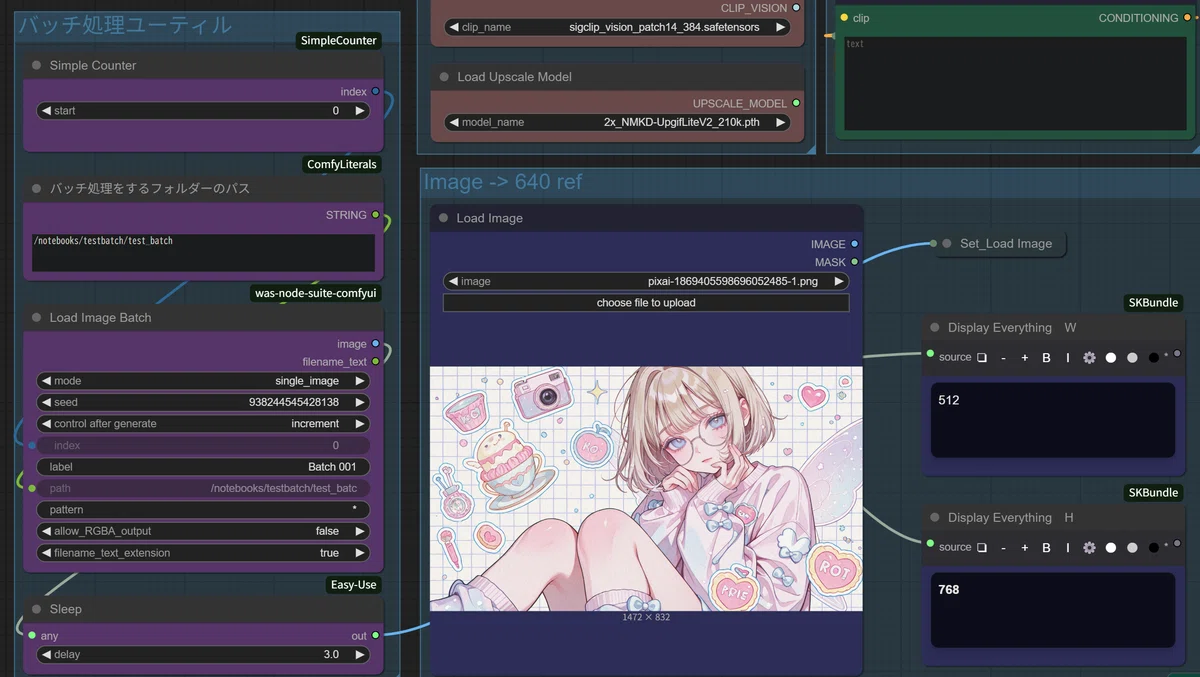1200x677 pixels.
Task: Click the batch folder path text field
Action: (x=203, y=253)
